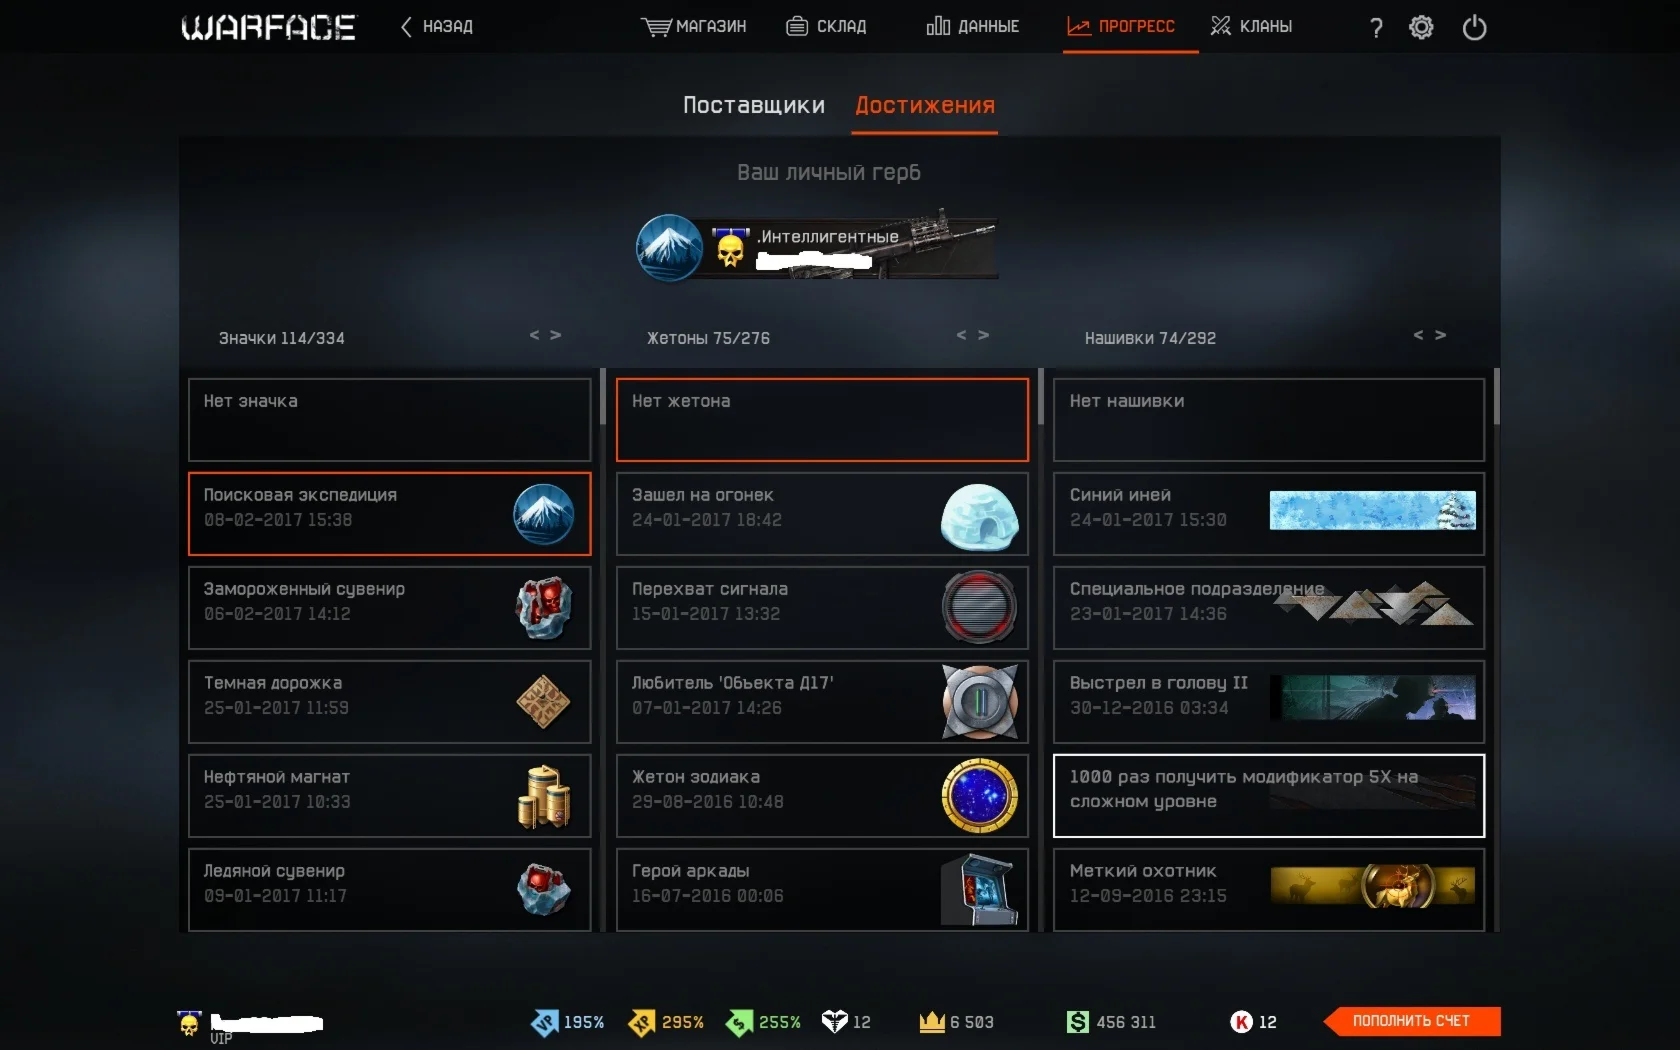Image resolution: width=1680 pixels, height=1050 pixels.
Task: Go to next page of Нашивки
Action: tap(1441, 335)
